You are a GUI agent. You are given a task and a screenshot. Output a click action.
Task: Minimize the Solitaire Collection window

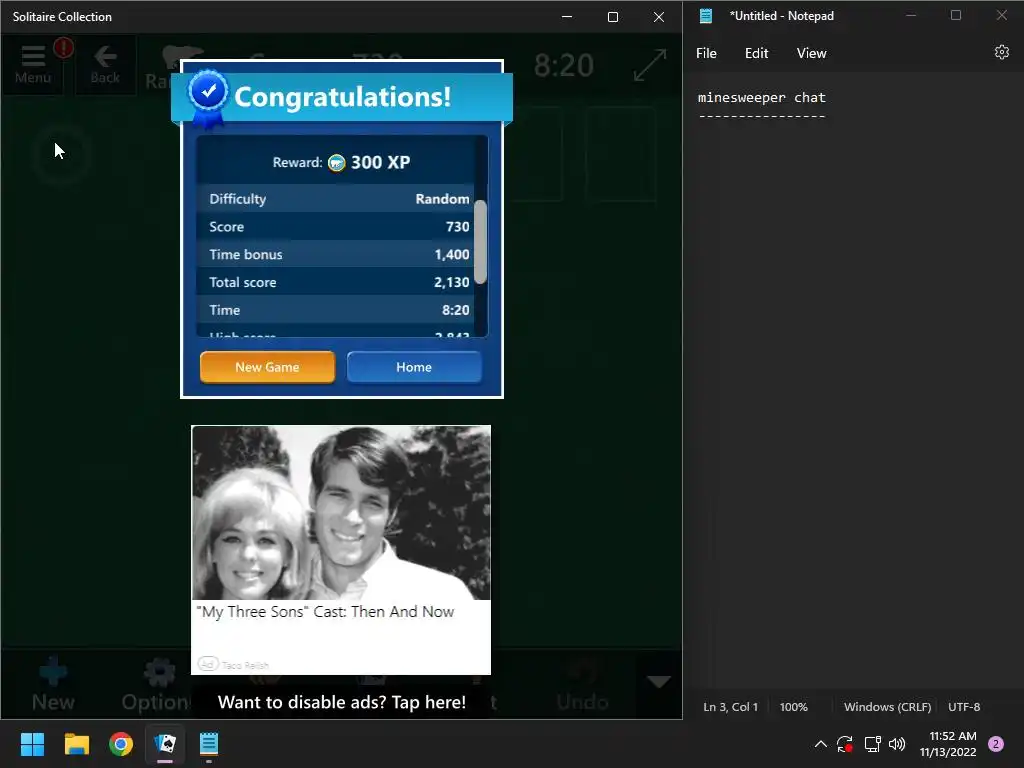(567, 17)
